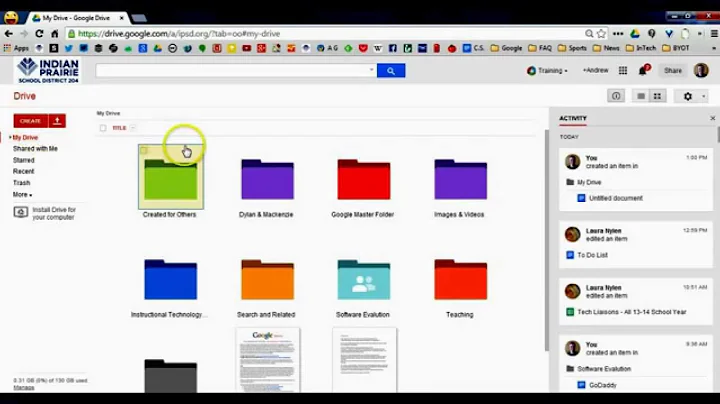Screen dimensions: 720x404
Task: Switch to grid view
Action: point(658,96)
